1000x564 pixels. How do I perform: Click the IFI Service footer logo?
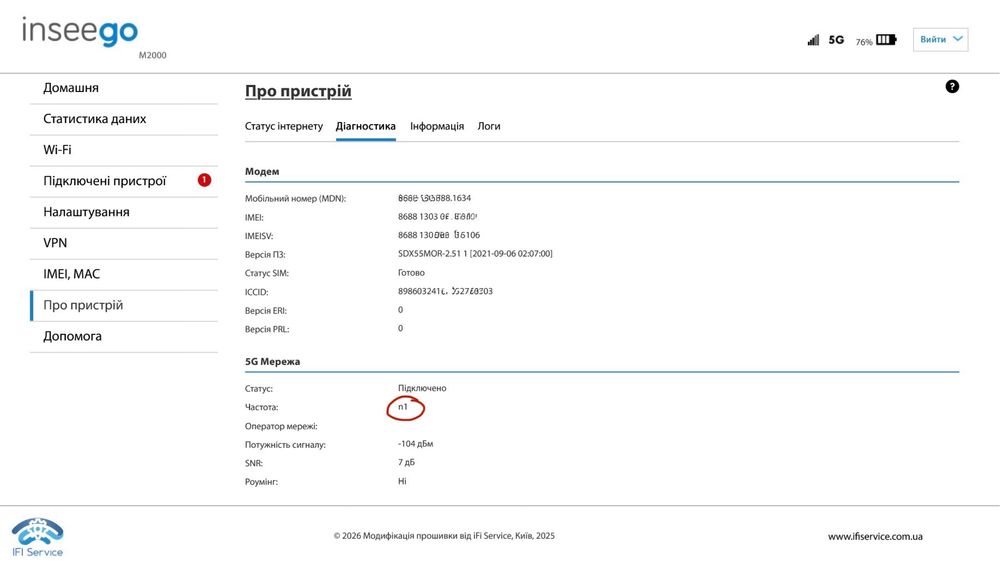click(x=38, y=538)
